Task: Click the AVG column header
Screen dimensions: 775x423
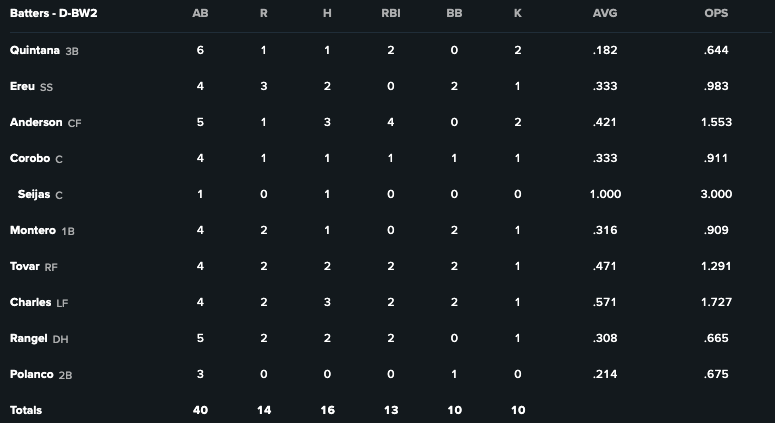Action: click(604, 14)
